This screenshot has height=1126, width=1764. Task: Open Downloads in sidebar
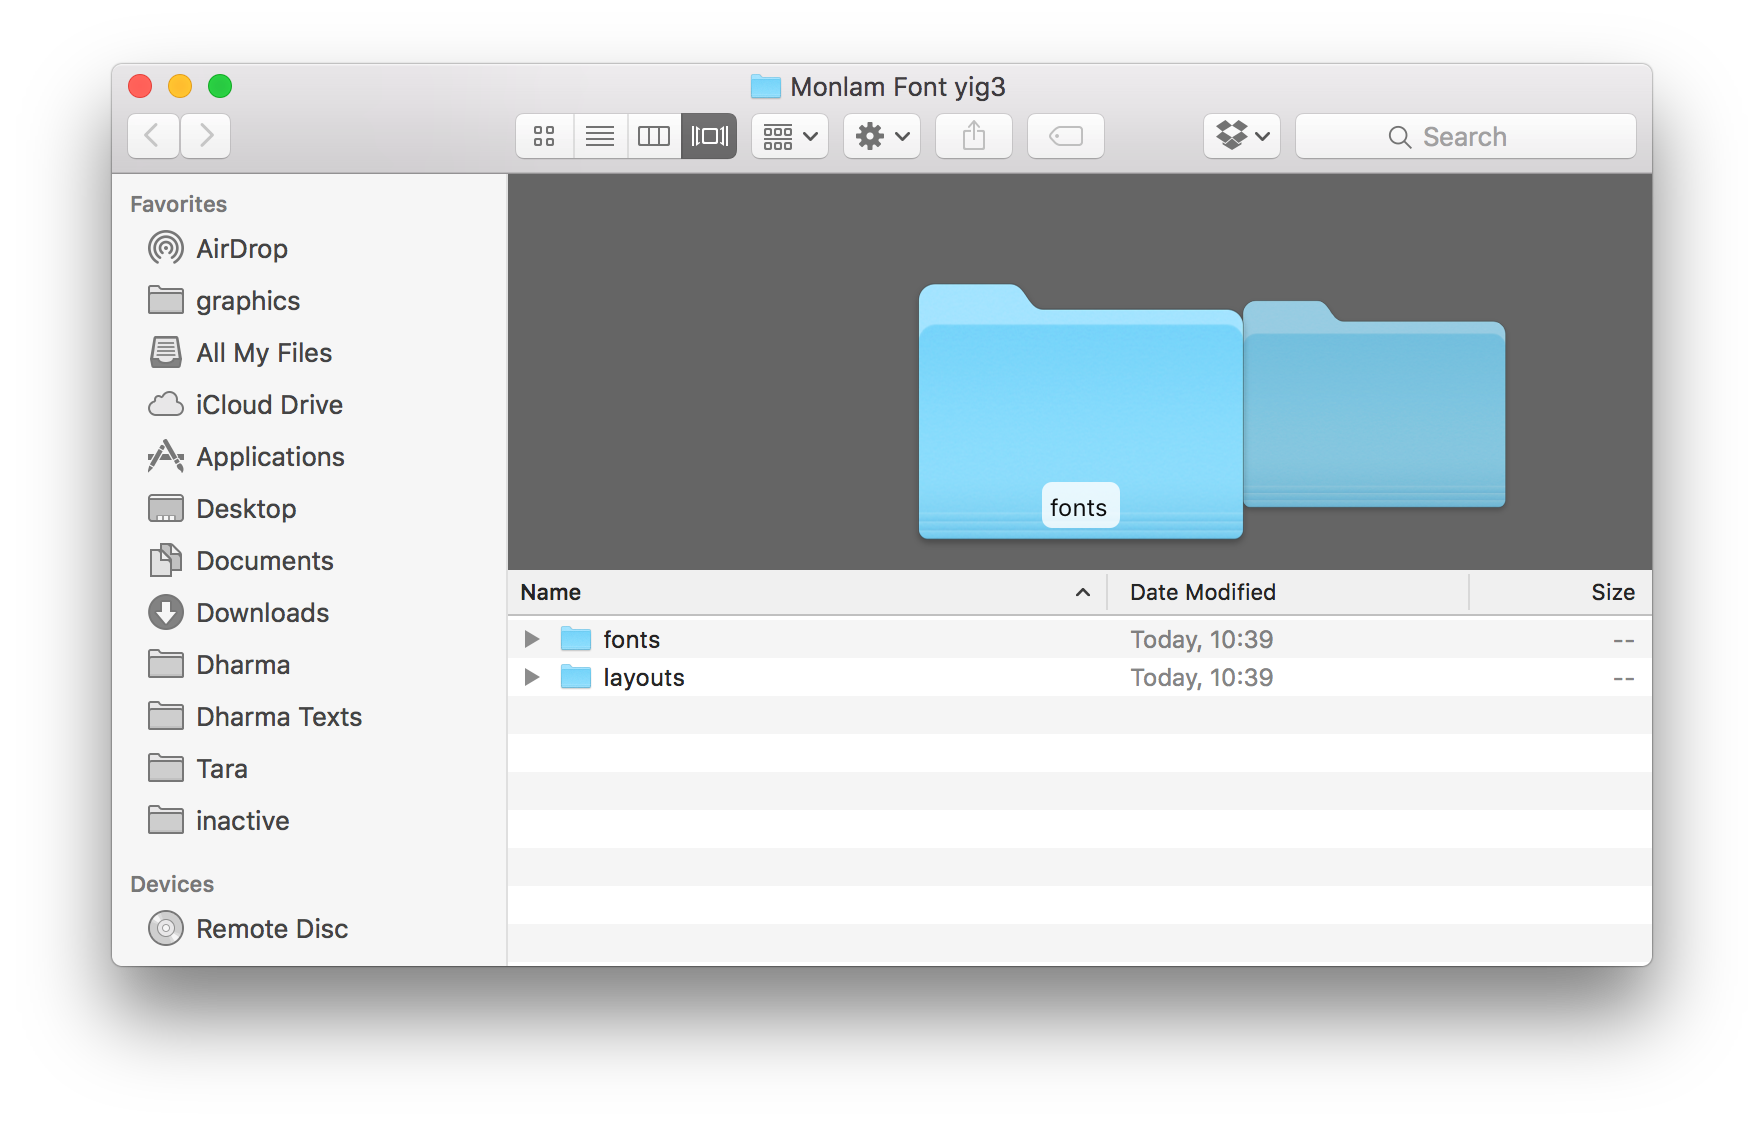(309, 612)
